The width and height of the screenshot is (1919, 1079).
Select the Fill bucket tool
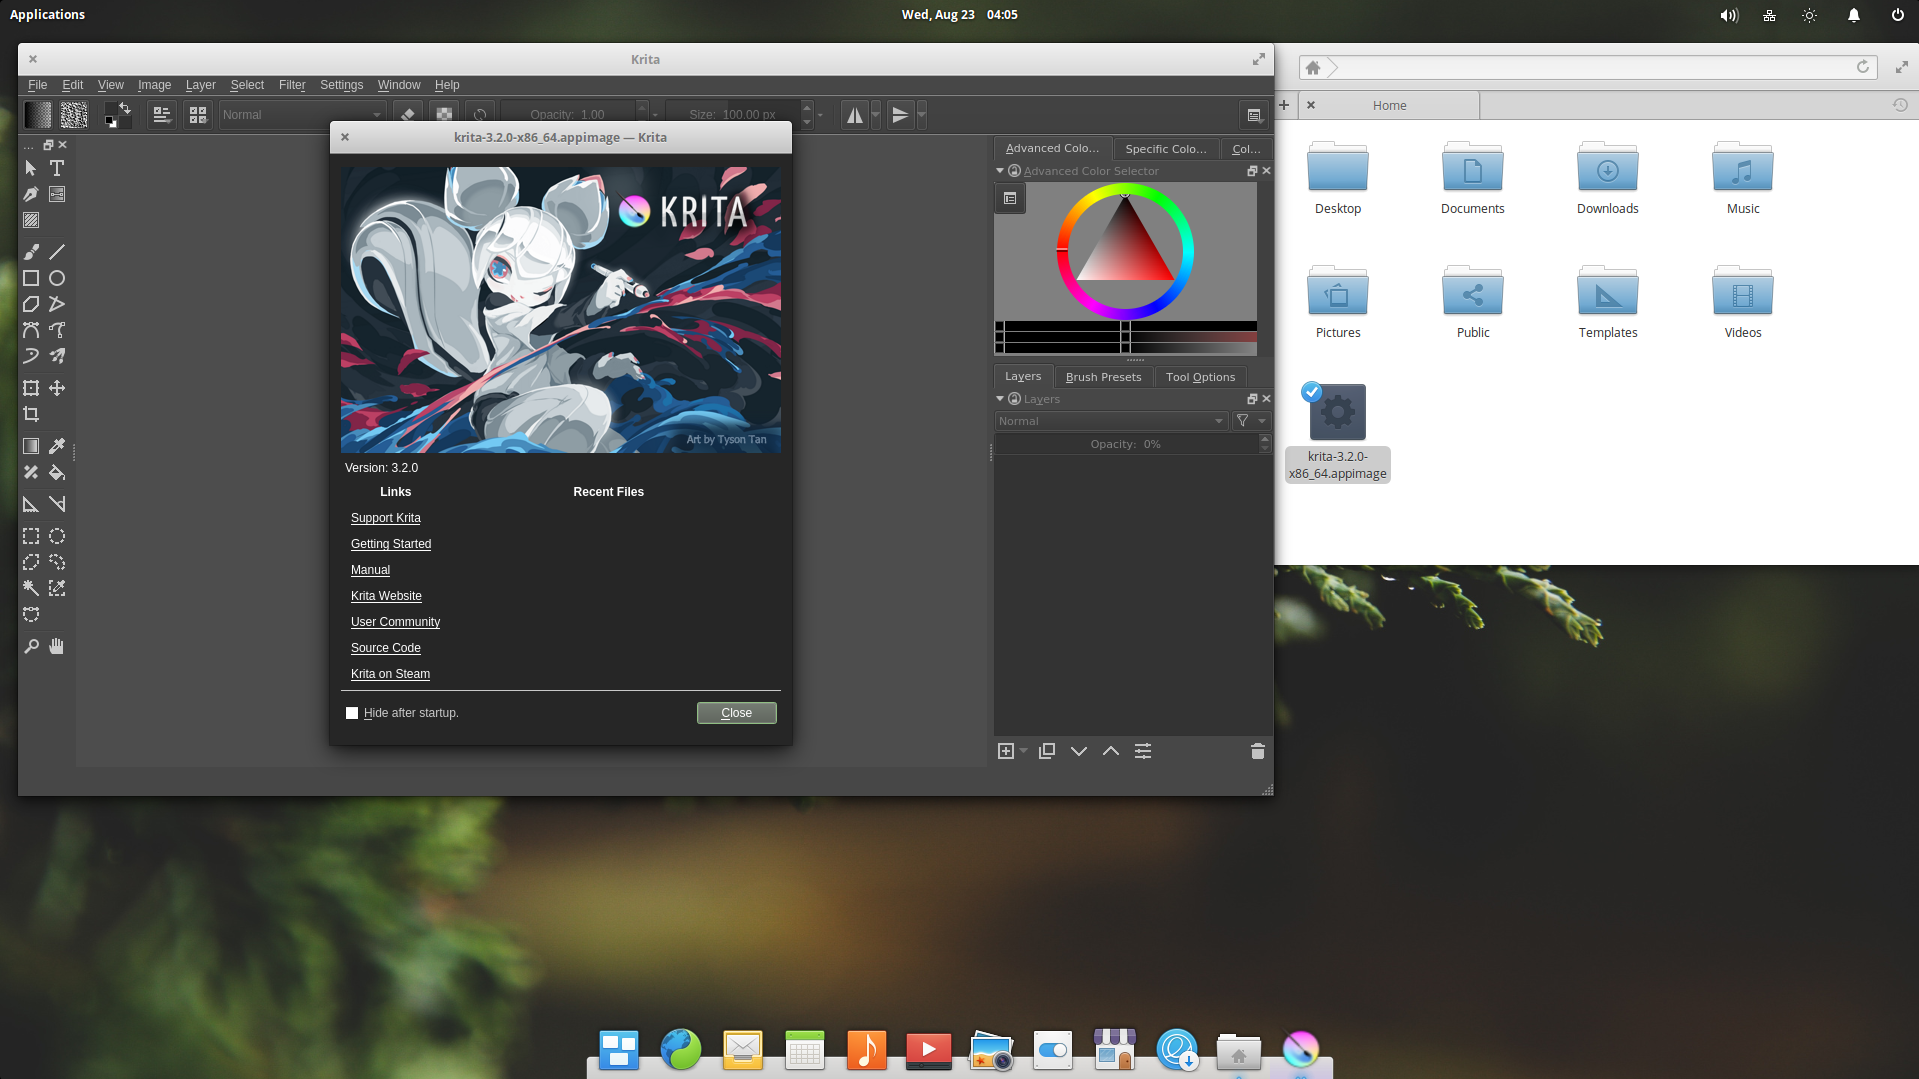tap(57, 472)
